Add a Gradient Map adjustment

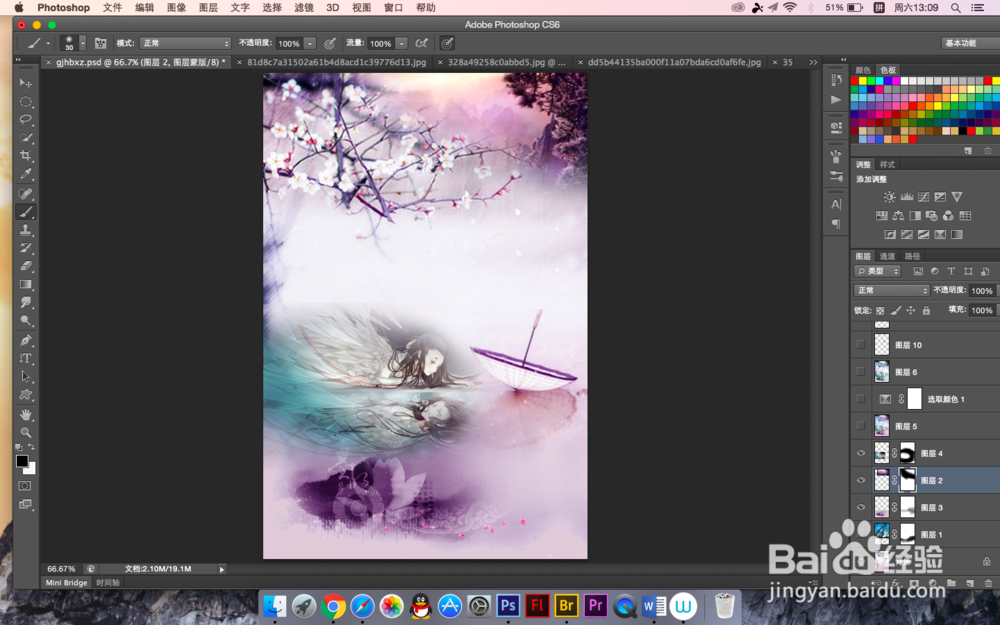957,235
